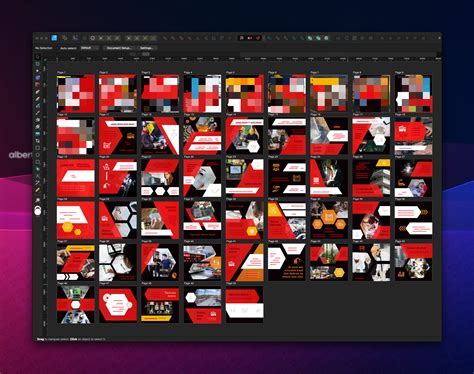
Task: Select the Page 50 artboard thumbnail
Action: coord(245,305)
